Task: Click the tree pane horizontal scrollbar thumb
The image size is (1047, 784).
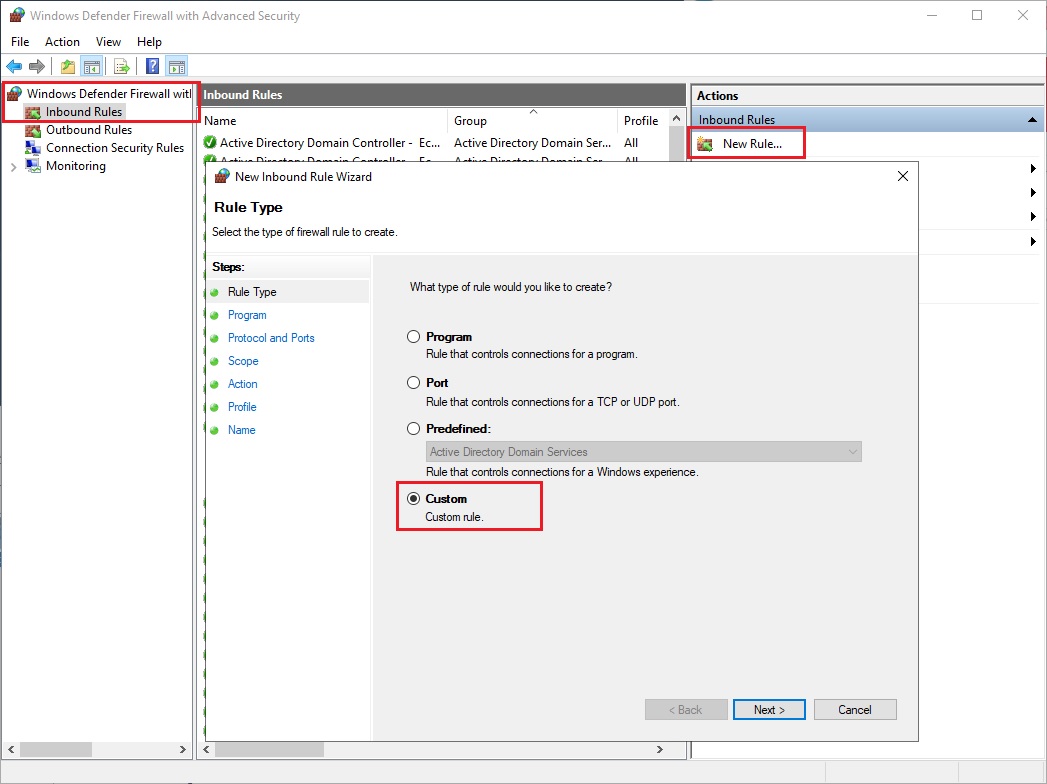Action: [x=55, y=749]
